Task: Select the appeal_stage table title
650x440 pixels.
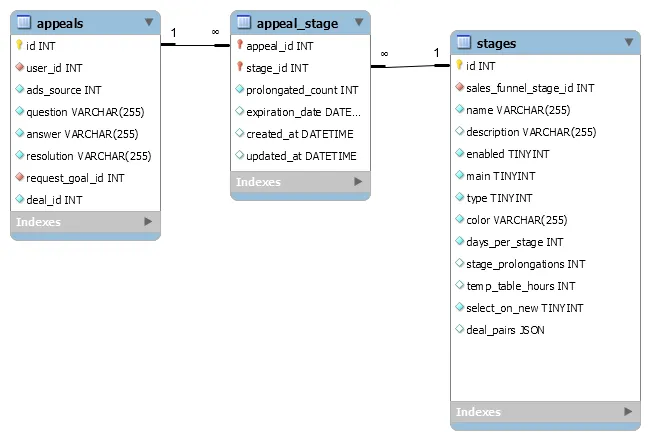Action: click(297, 23)
